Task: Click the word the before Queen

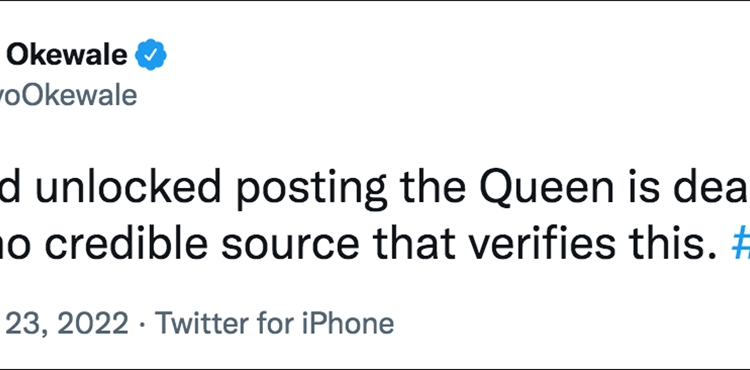Action: point(433,186)
